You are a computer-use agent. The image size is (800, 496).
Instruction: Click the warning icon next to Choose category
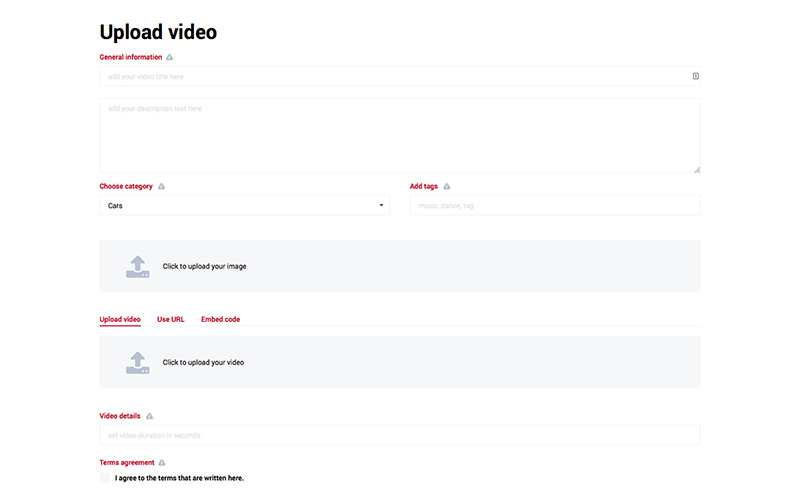(162, 186)
